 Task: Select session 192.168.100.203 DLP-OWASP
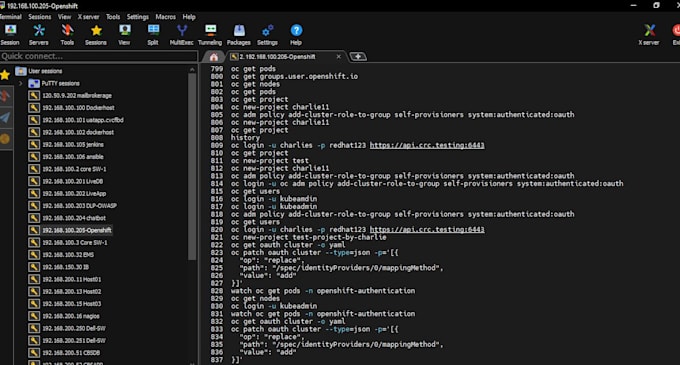(x=79, y=206)
